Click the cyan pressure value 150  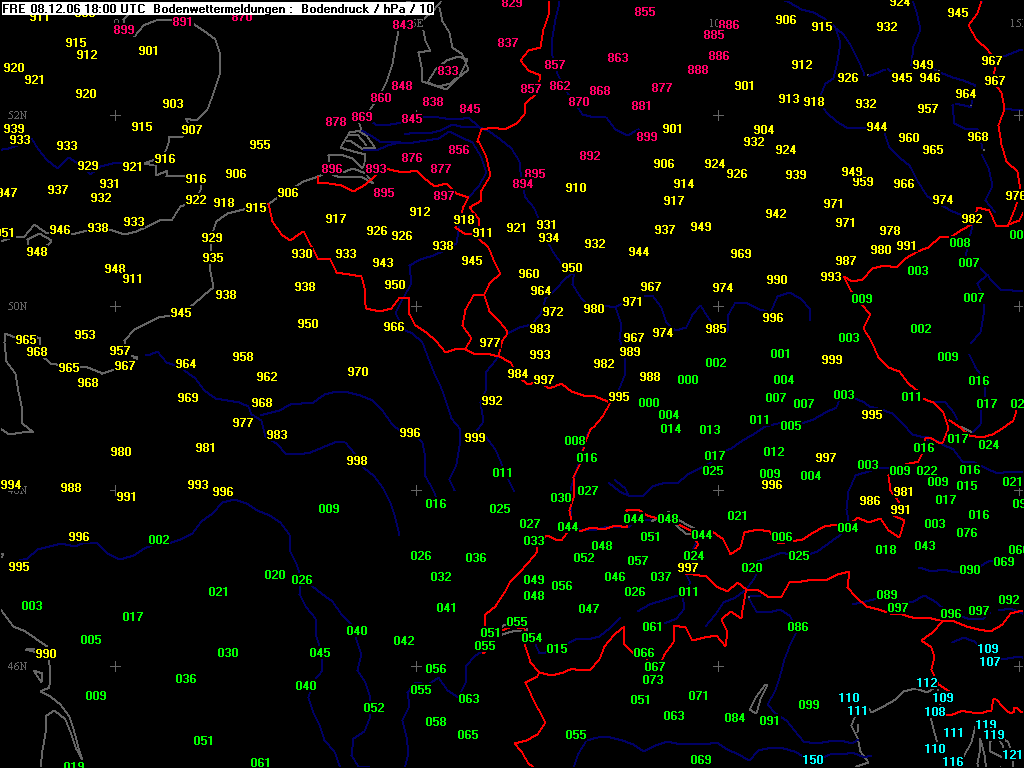[x=813, y=760]
